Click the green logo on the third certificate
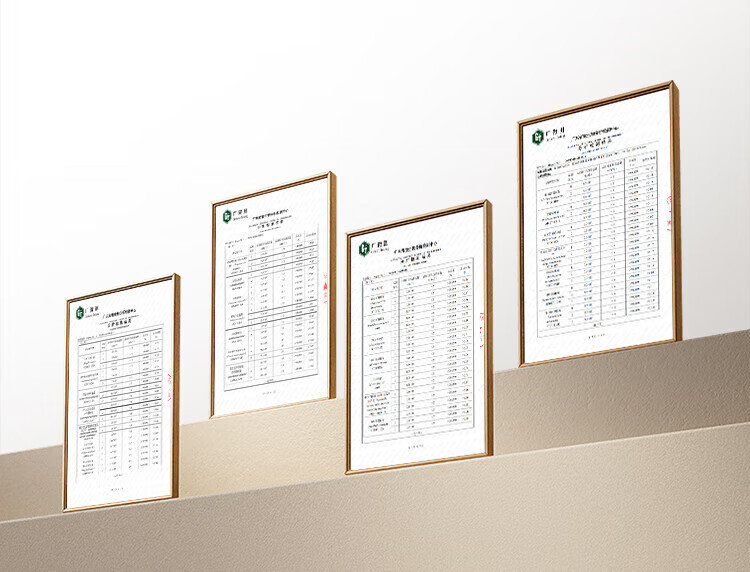 (x=364, y=246)
